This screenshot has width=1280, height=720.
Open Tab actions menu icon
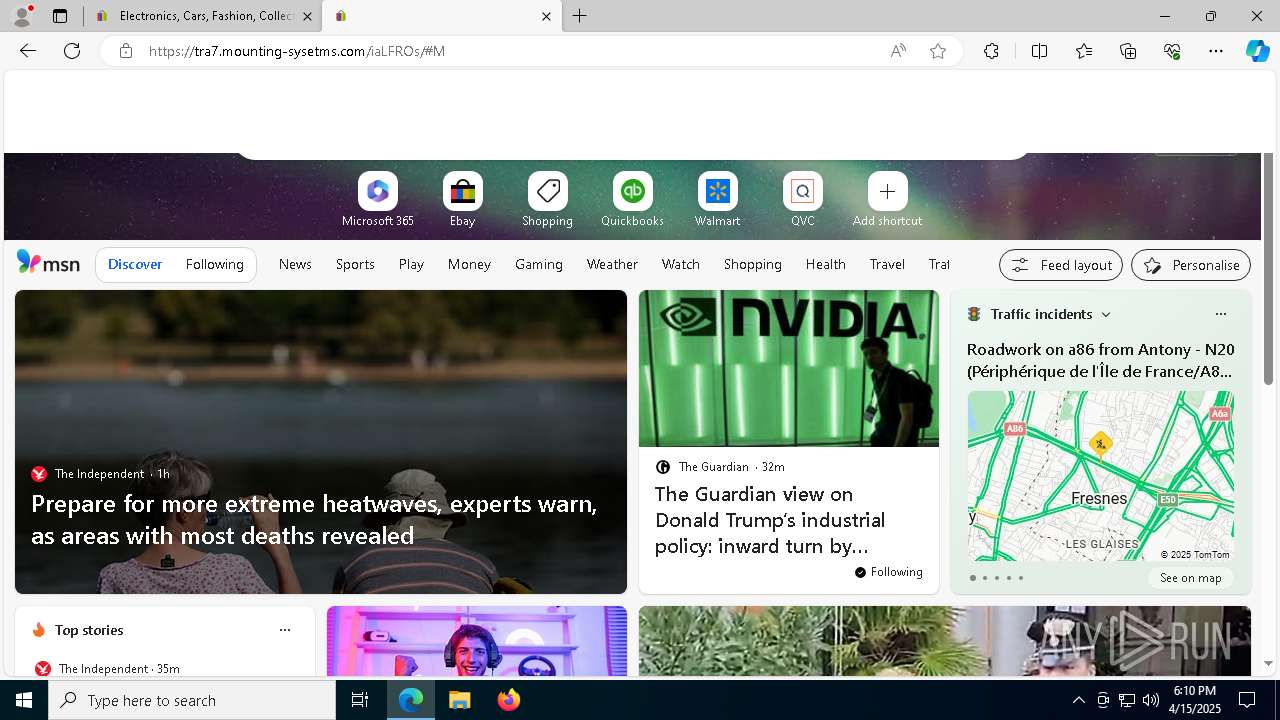(x=60, y=16)
